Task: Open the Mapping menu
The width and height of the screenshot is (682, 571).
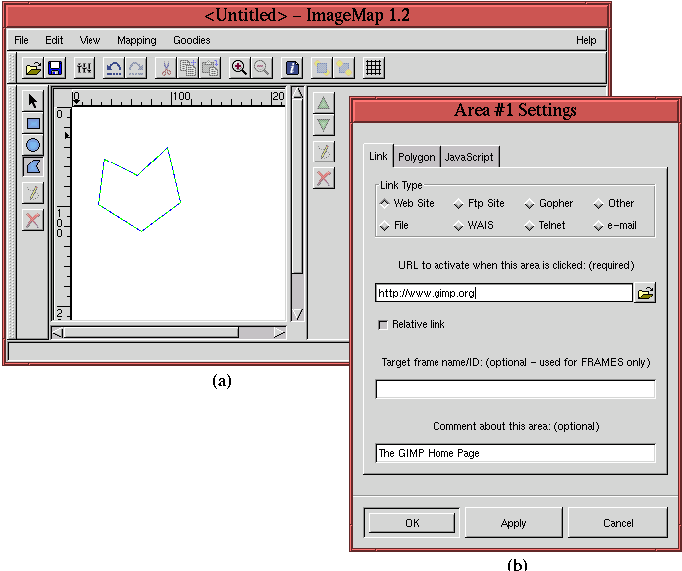Action: [x=136, y=40]
